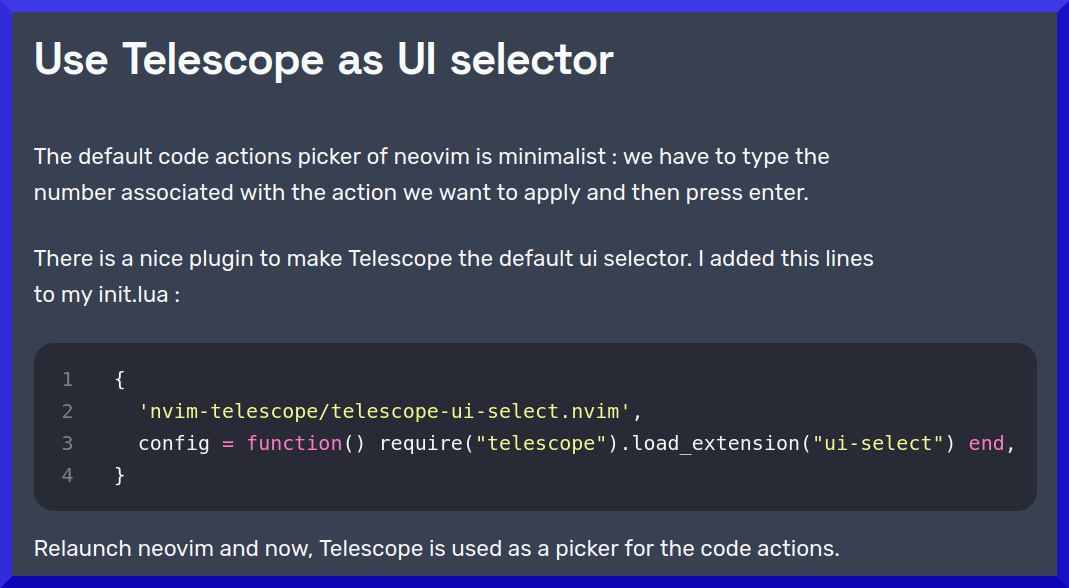Screen dimensions: 1069x588
Task: Click the word 'init.lua' in the paragraph
Action: [x=133, y=295]
